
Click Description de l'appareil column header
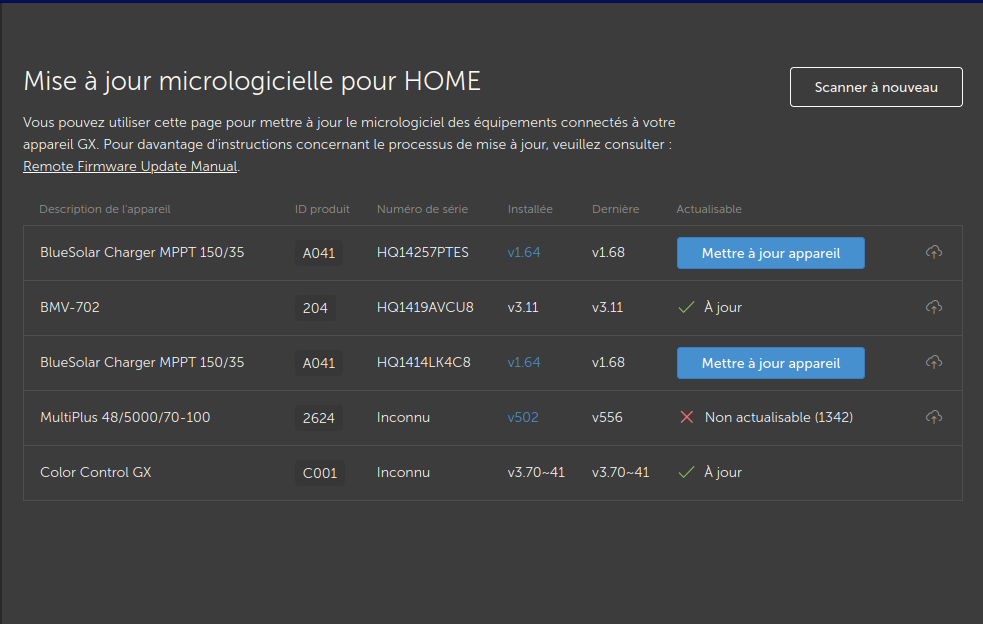[105, 209]
